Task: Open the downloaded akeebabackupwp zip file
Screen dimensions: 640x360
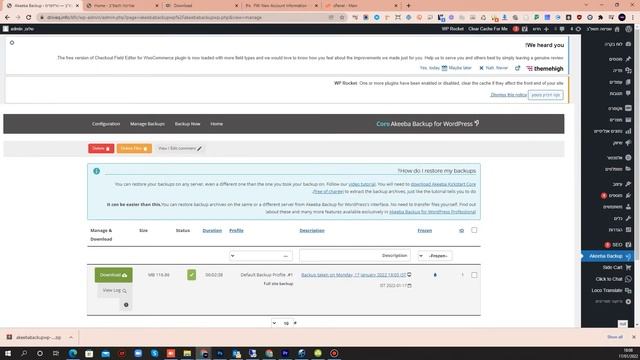Action: 38,338
